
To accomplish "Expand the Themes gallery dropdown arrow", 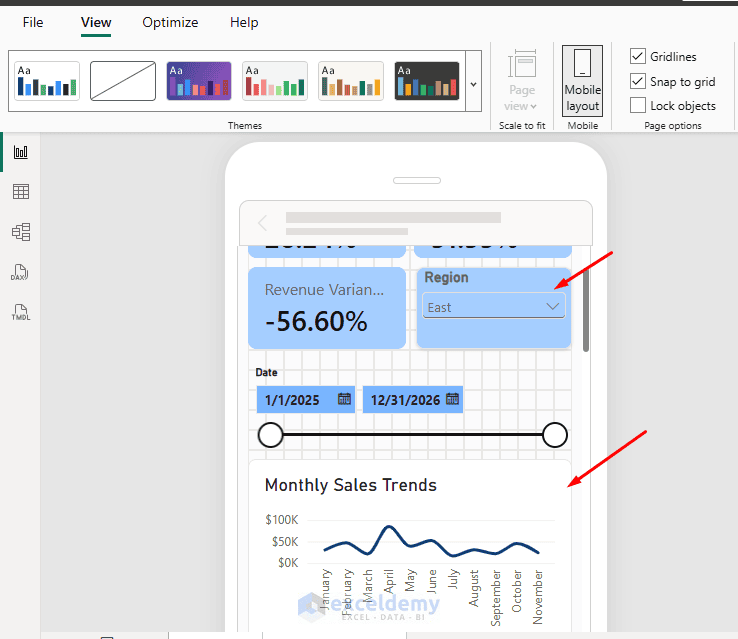I will [x=473, y=81].
